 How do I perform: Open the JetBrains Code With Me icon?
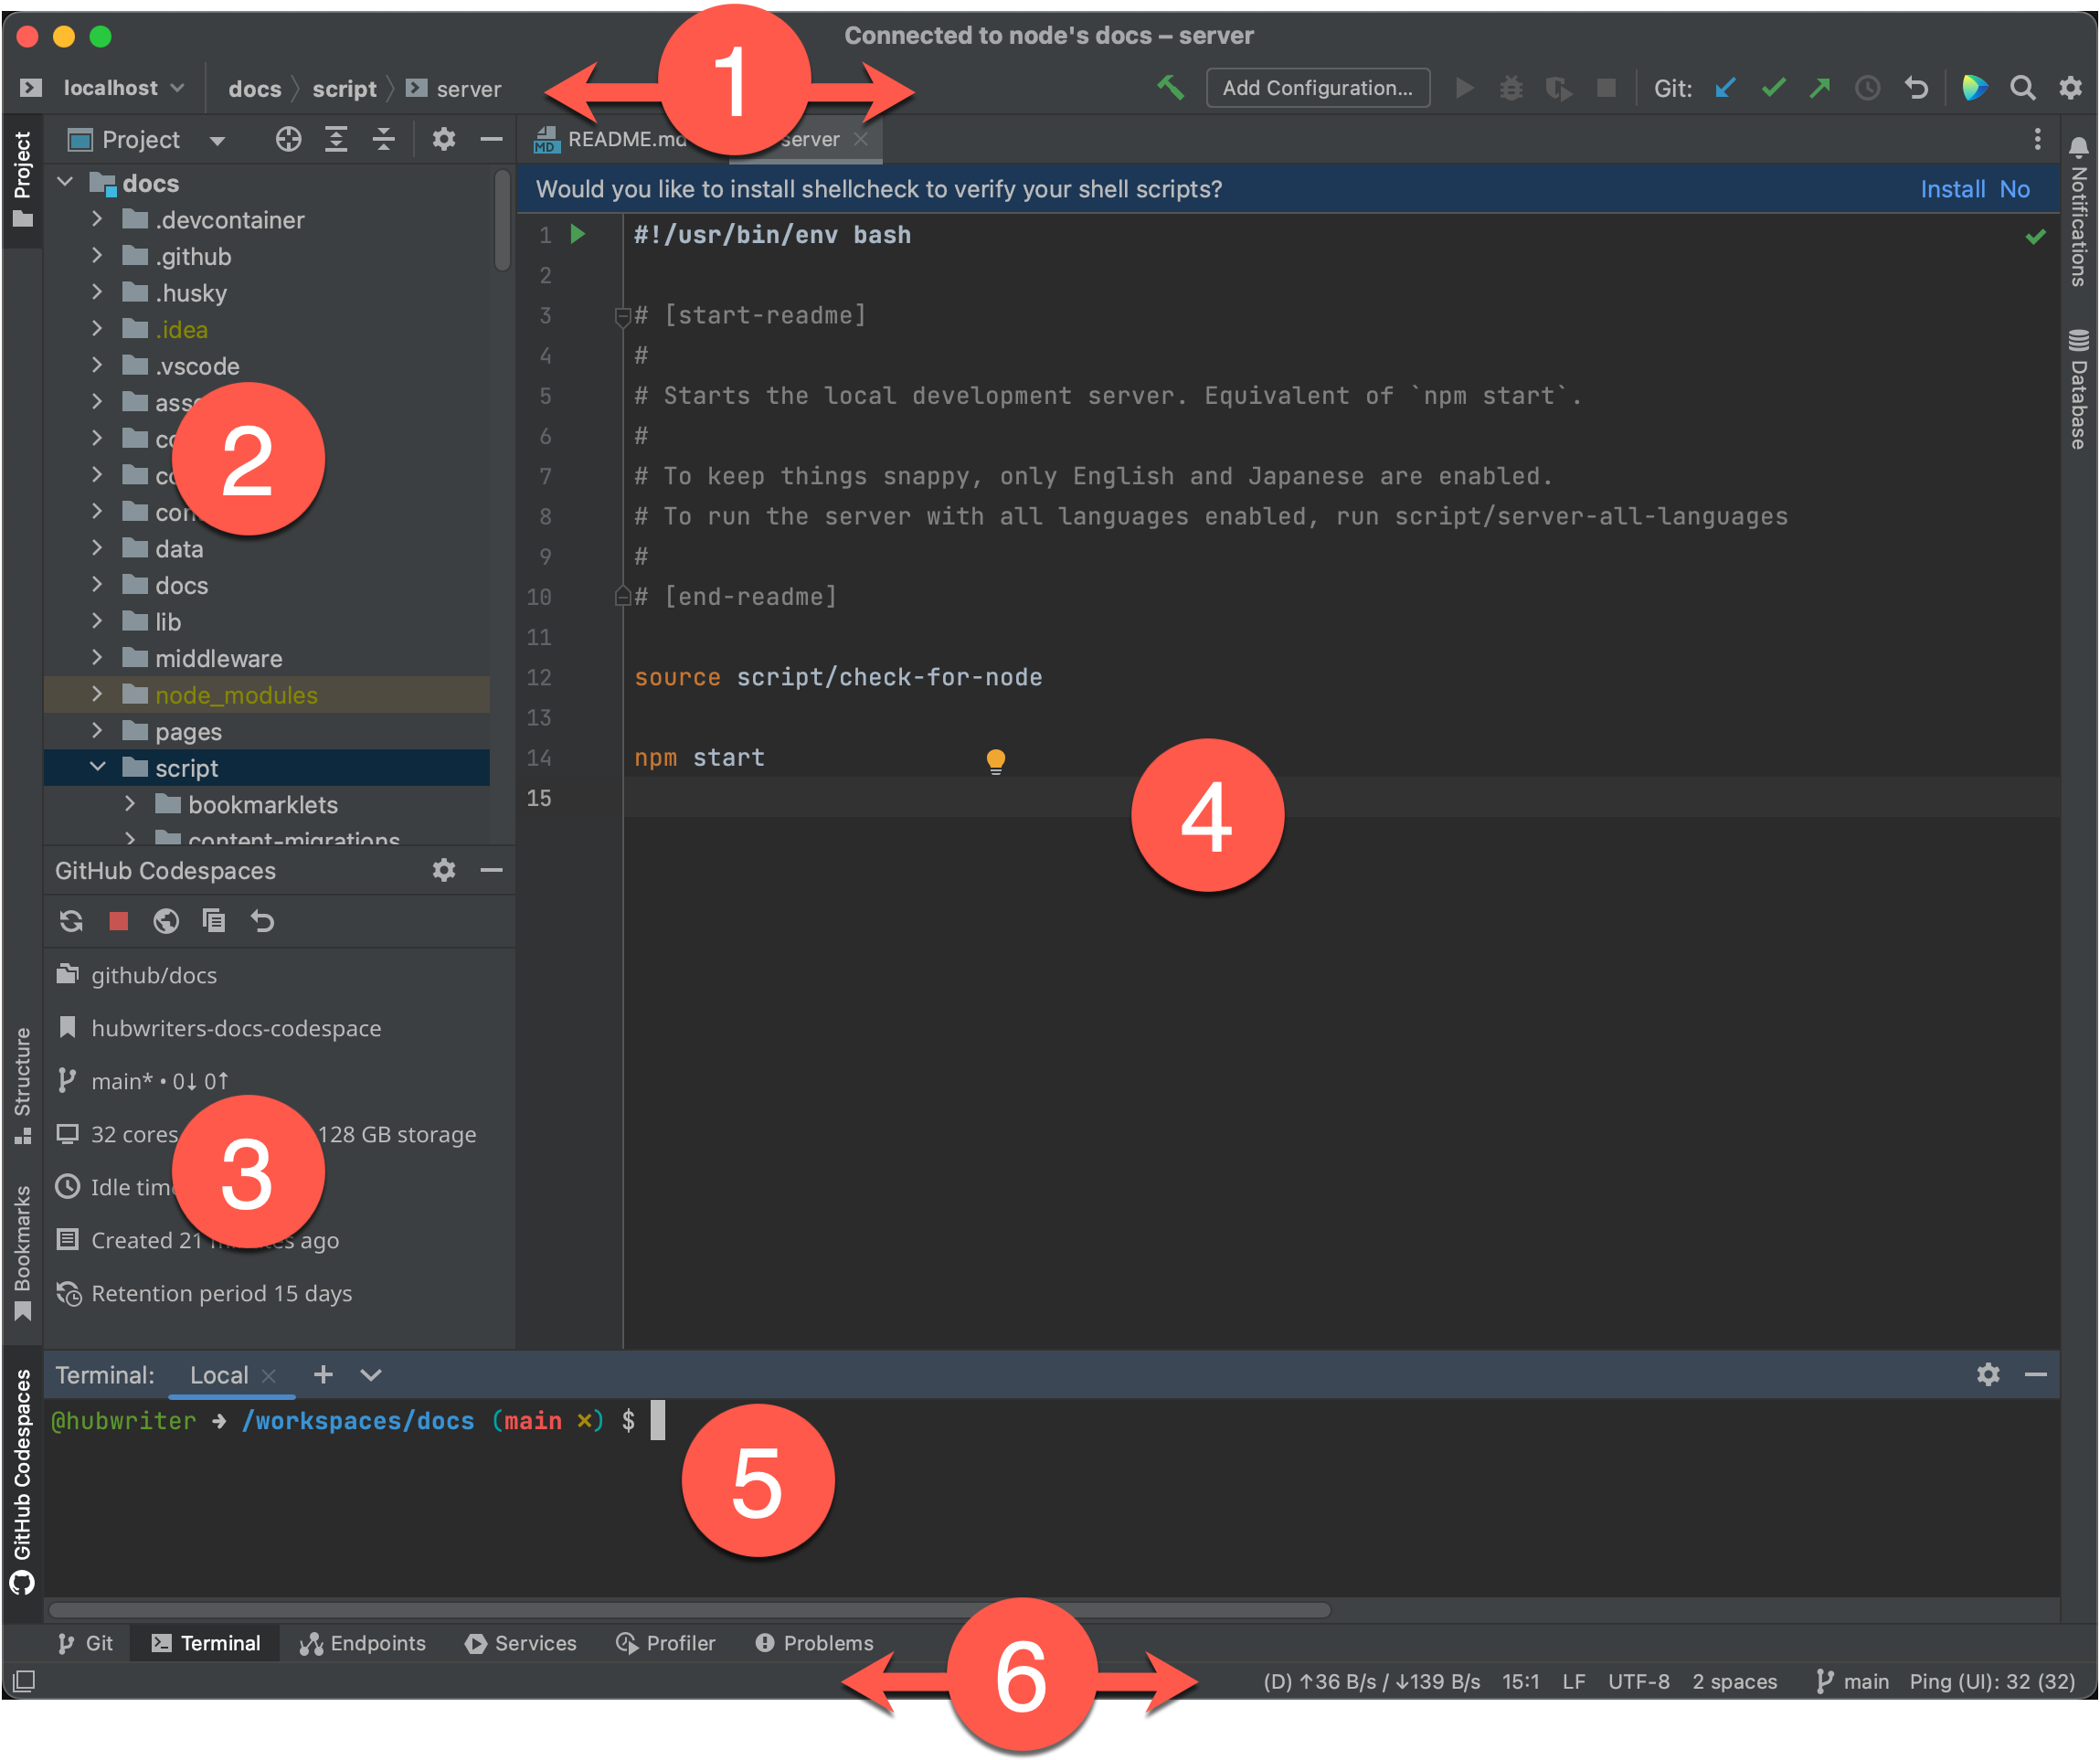[1974, 88]
